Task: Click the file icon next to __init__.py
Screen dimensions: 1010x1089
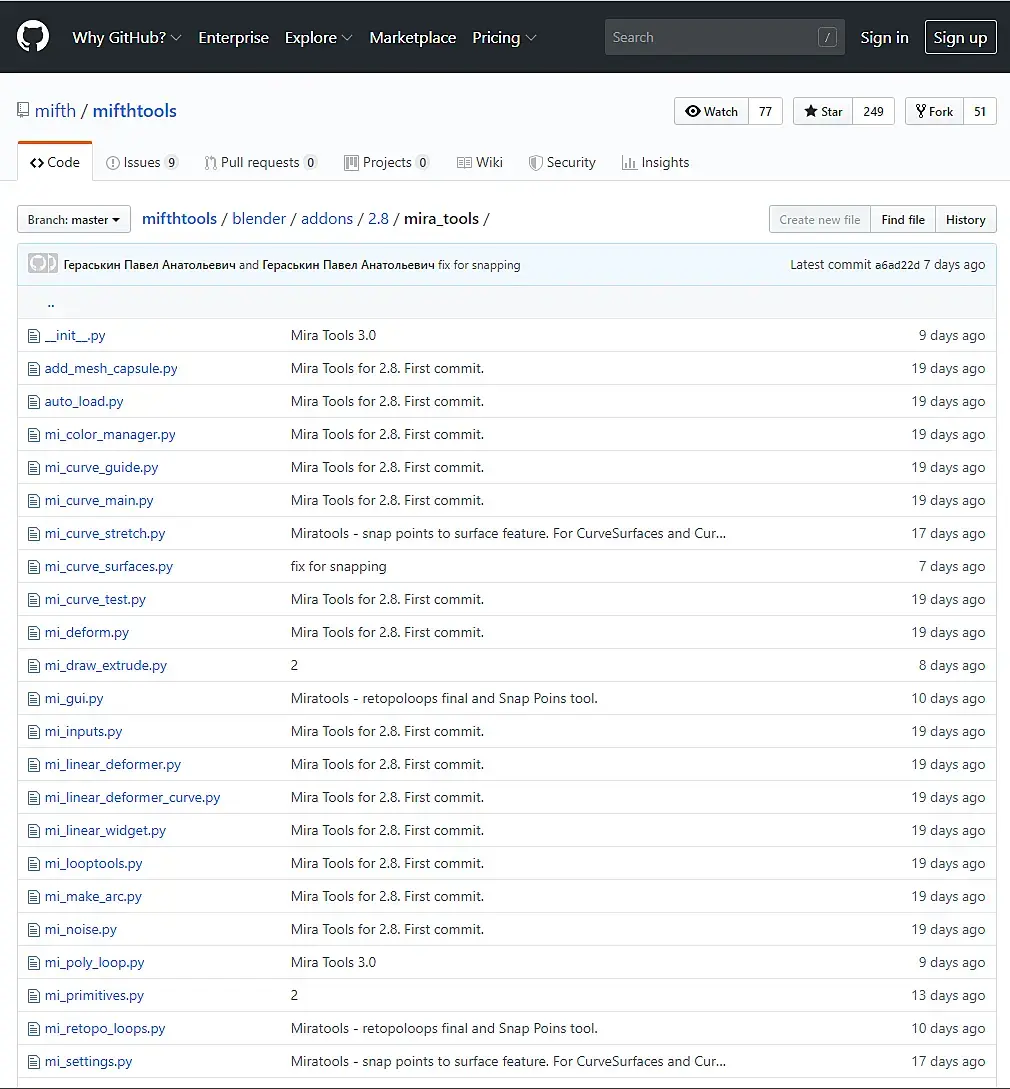Action: pyautogui.click(x=34, y=336)
